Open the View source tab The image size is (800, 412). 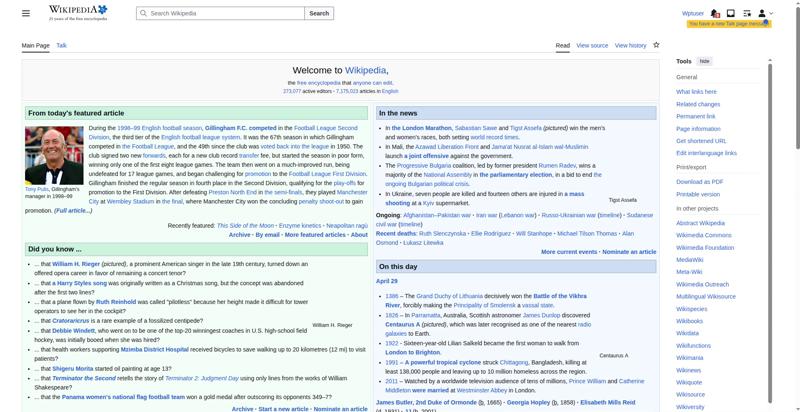tap(592, 46)
